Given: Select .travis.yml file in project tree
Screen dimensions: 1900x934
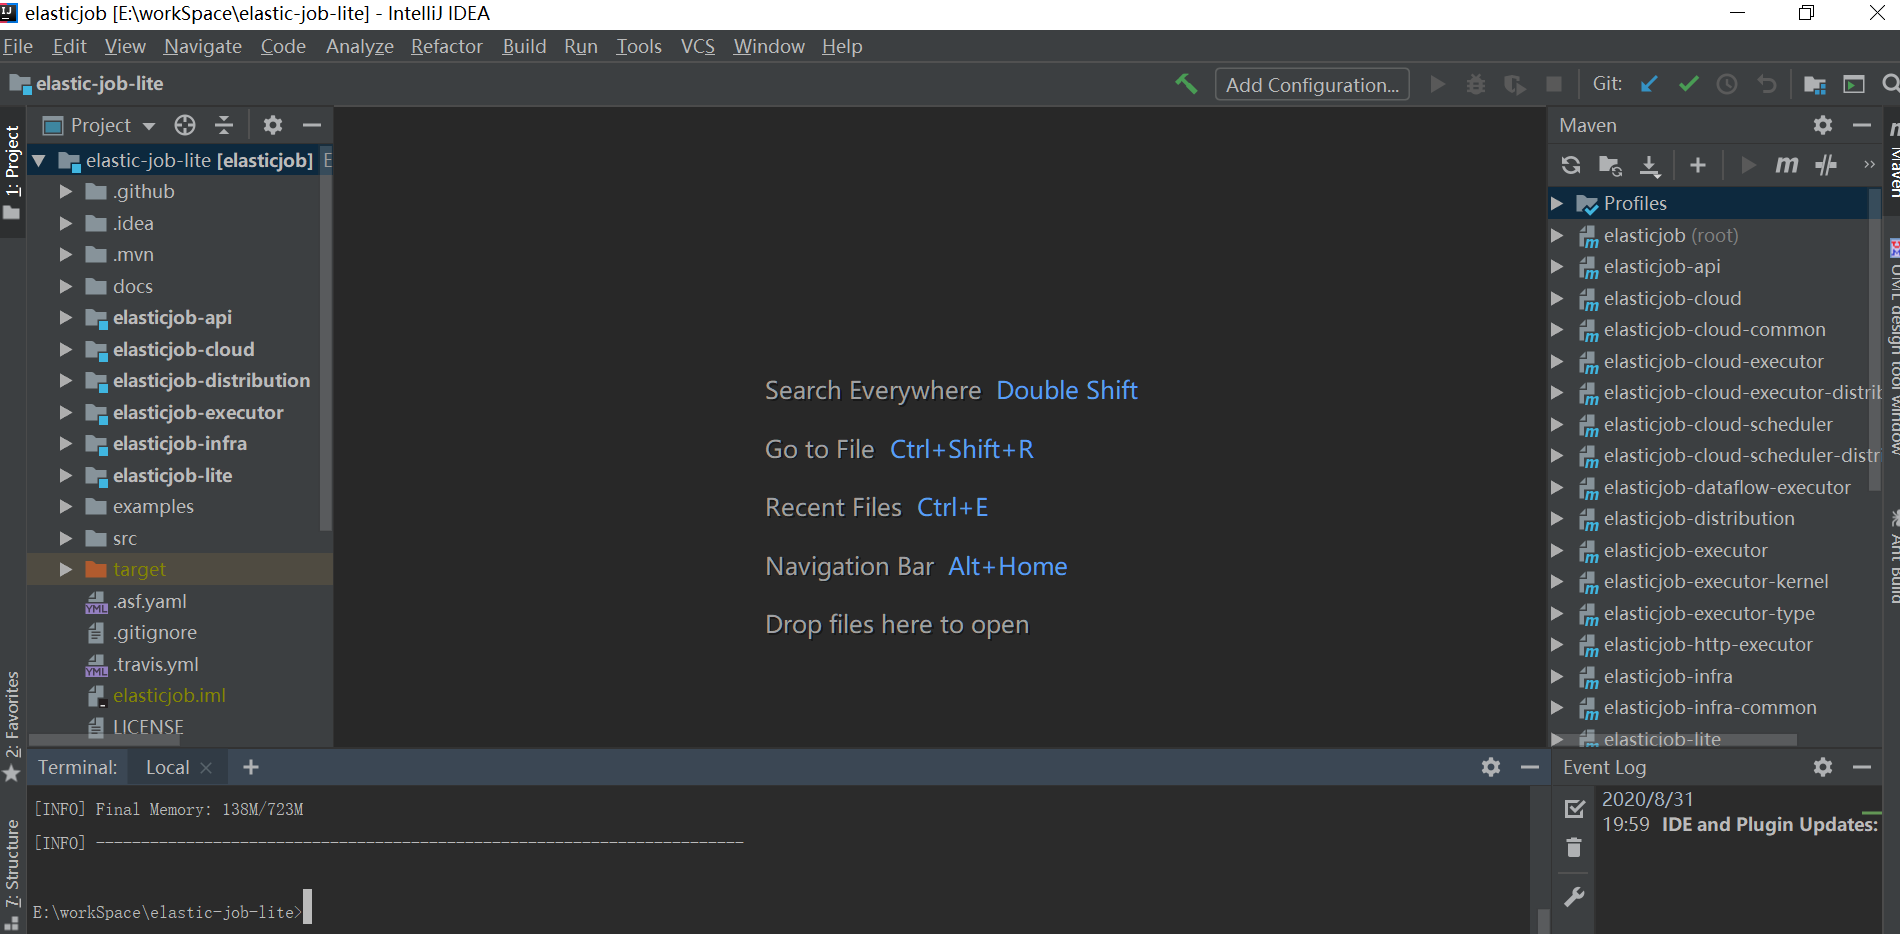Looking at the screenshot, I should (156, 665).
